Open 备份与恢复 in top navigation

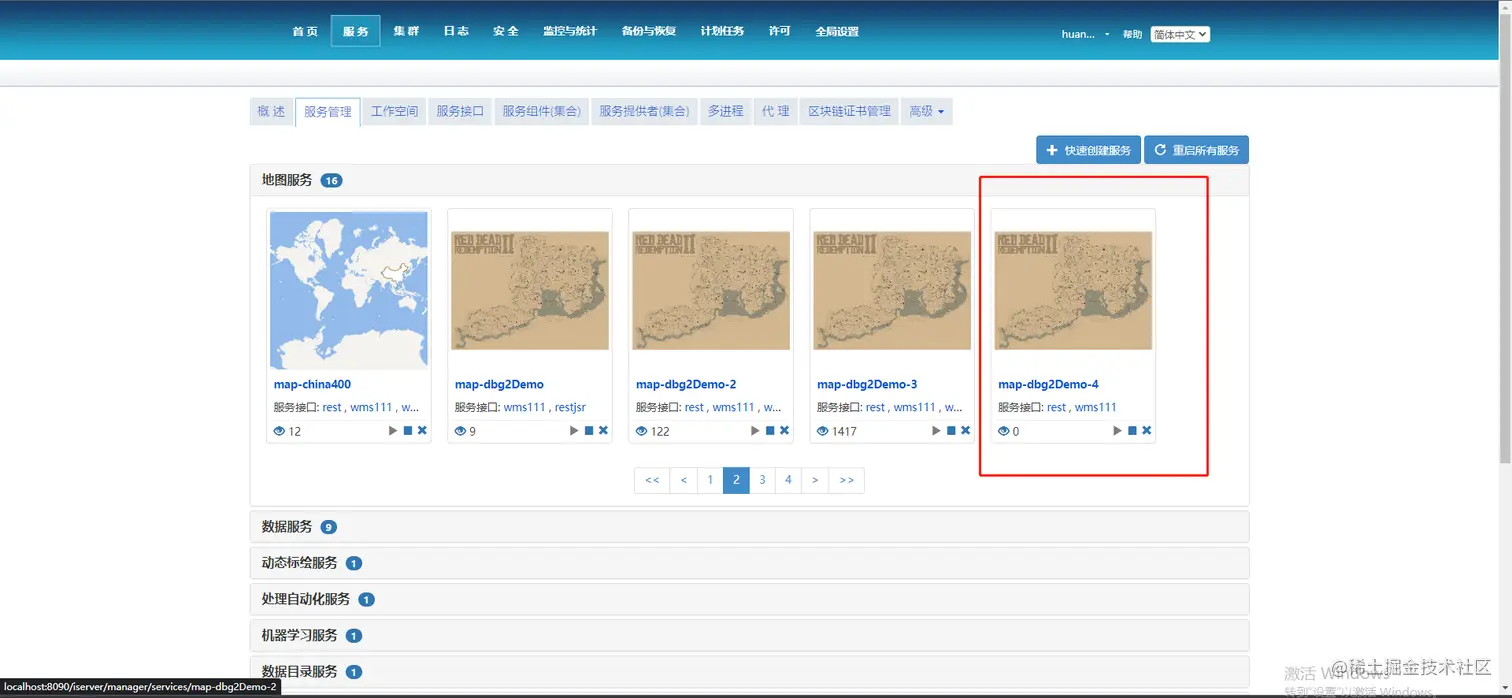coord(649,31)
